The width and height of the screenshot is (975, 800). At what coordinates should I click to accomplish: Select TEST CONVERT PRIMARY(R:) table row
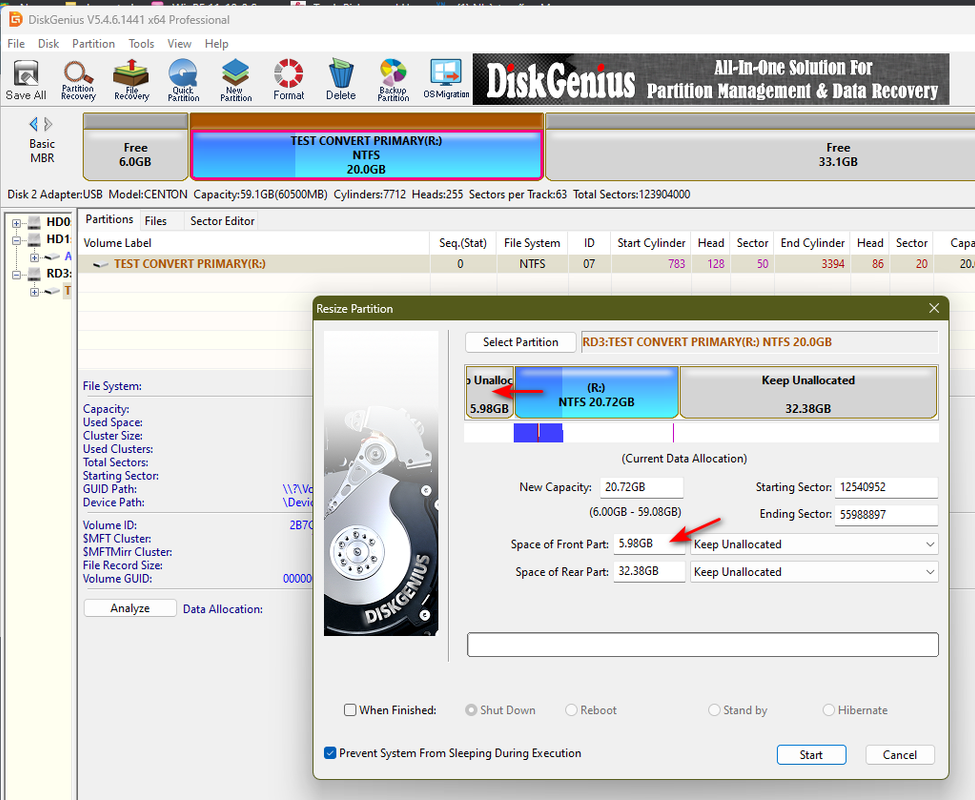click(526, 264)
